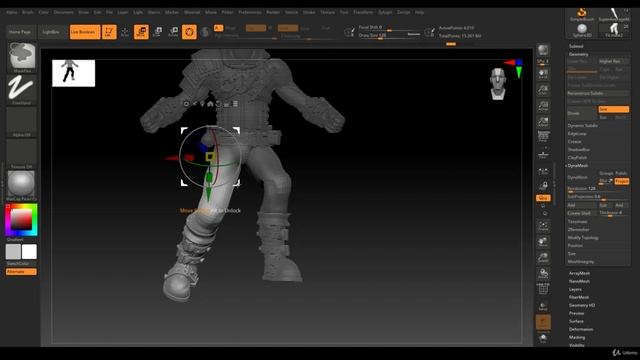
Task: Open the MatCap material sphere picker
Action: (x=22, y=184)
